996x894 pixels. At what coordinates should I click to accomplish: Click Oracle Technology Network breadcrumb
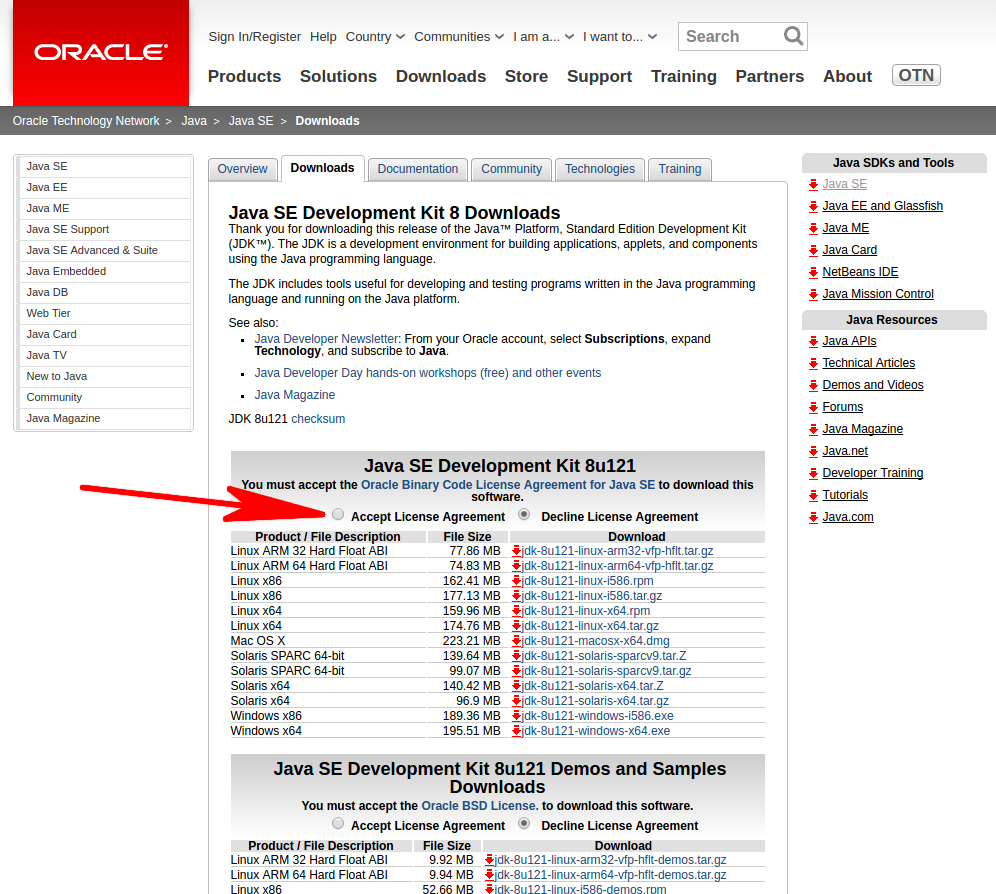point(86,121)
